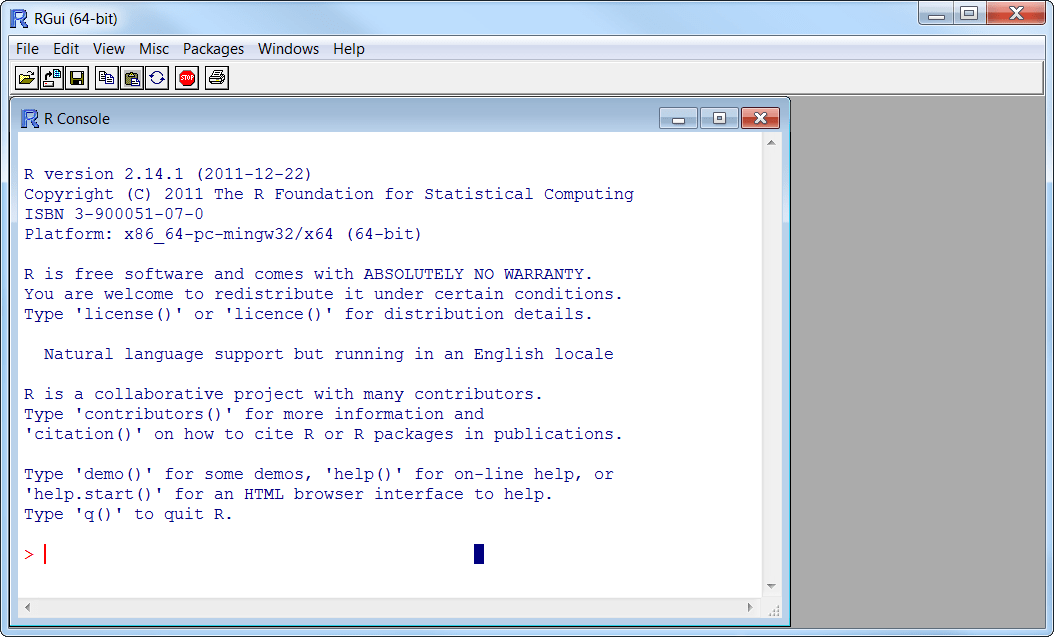This screenshot has width=1054, height=637.
Task: Place cursor at the red console prompt
Action: pos(44,554)
